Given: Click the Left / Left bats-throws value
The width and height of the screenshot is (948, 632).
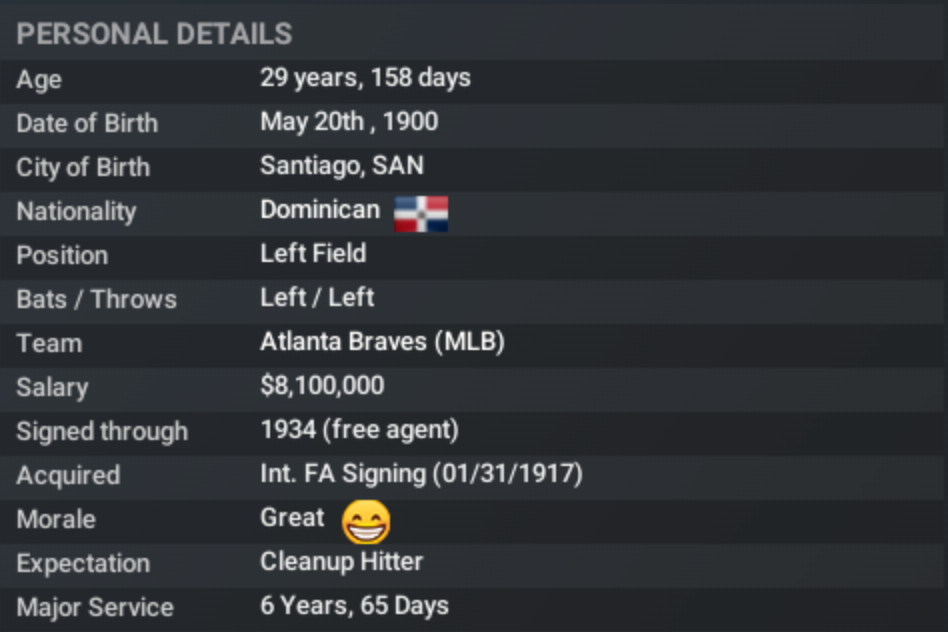Looking at the screenshot, I should point(317,298).
